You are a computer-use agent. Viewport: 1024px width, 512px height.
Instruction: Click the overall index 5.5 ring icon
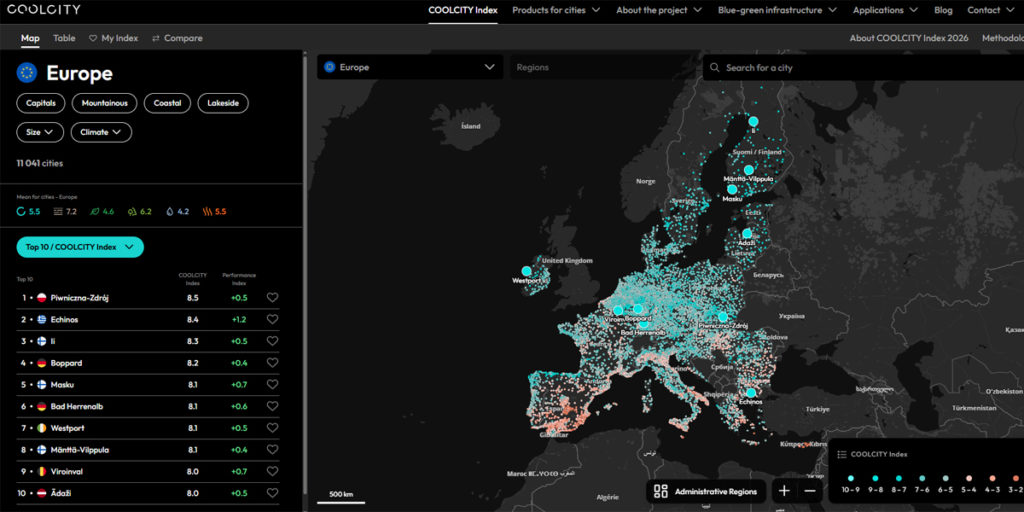click(x=21, y=212)
